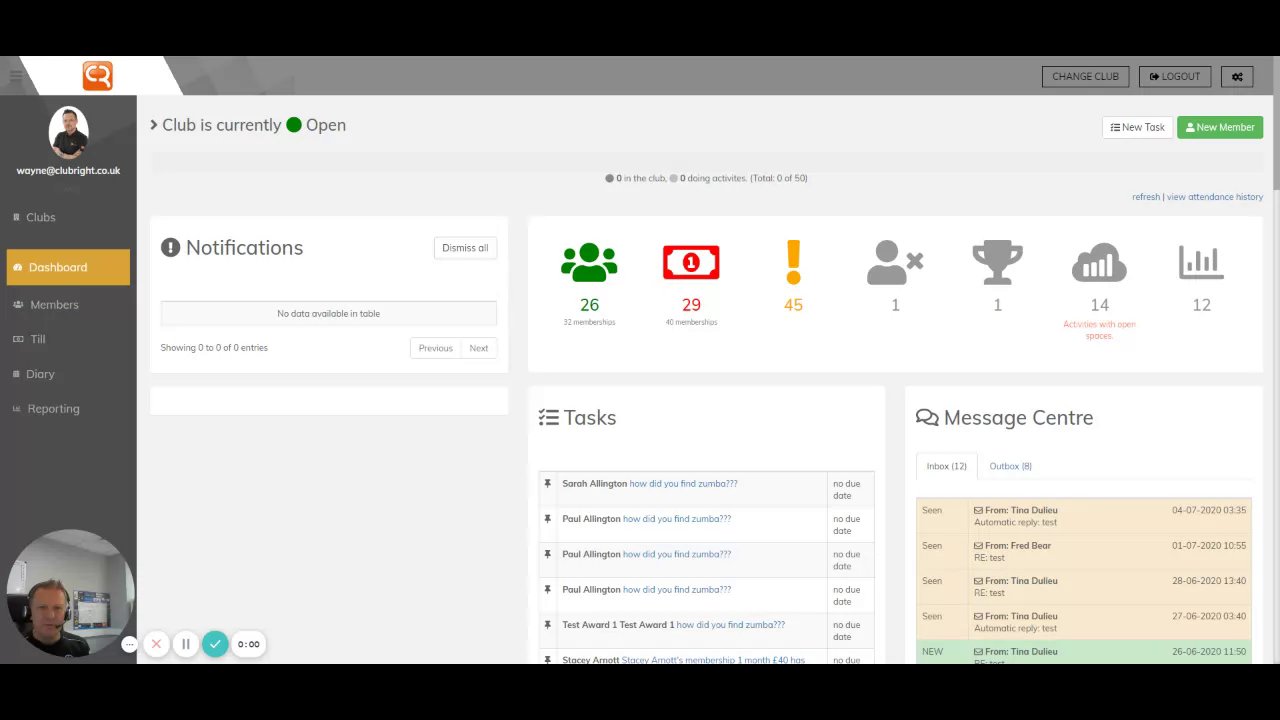The width and height of the screenshot is (1280, 720).
Task: Expand the Club is currently Open chevron
Action: 154,125
